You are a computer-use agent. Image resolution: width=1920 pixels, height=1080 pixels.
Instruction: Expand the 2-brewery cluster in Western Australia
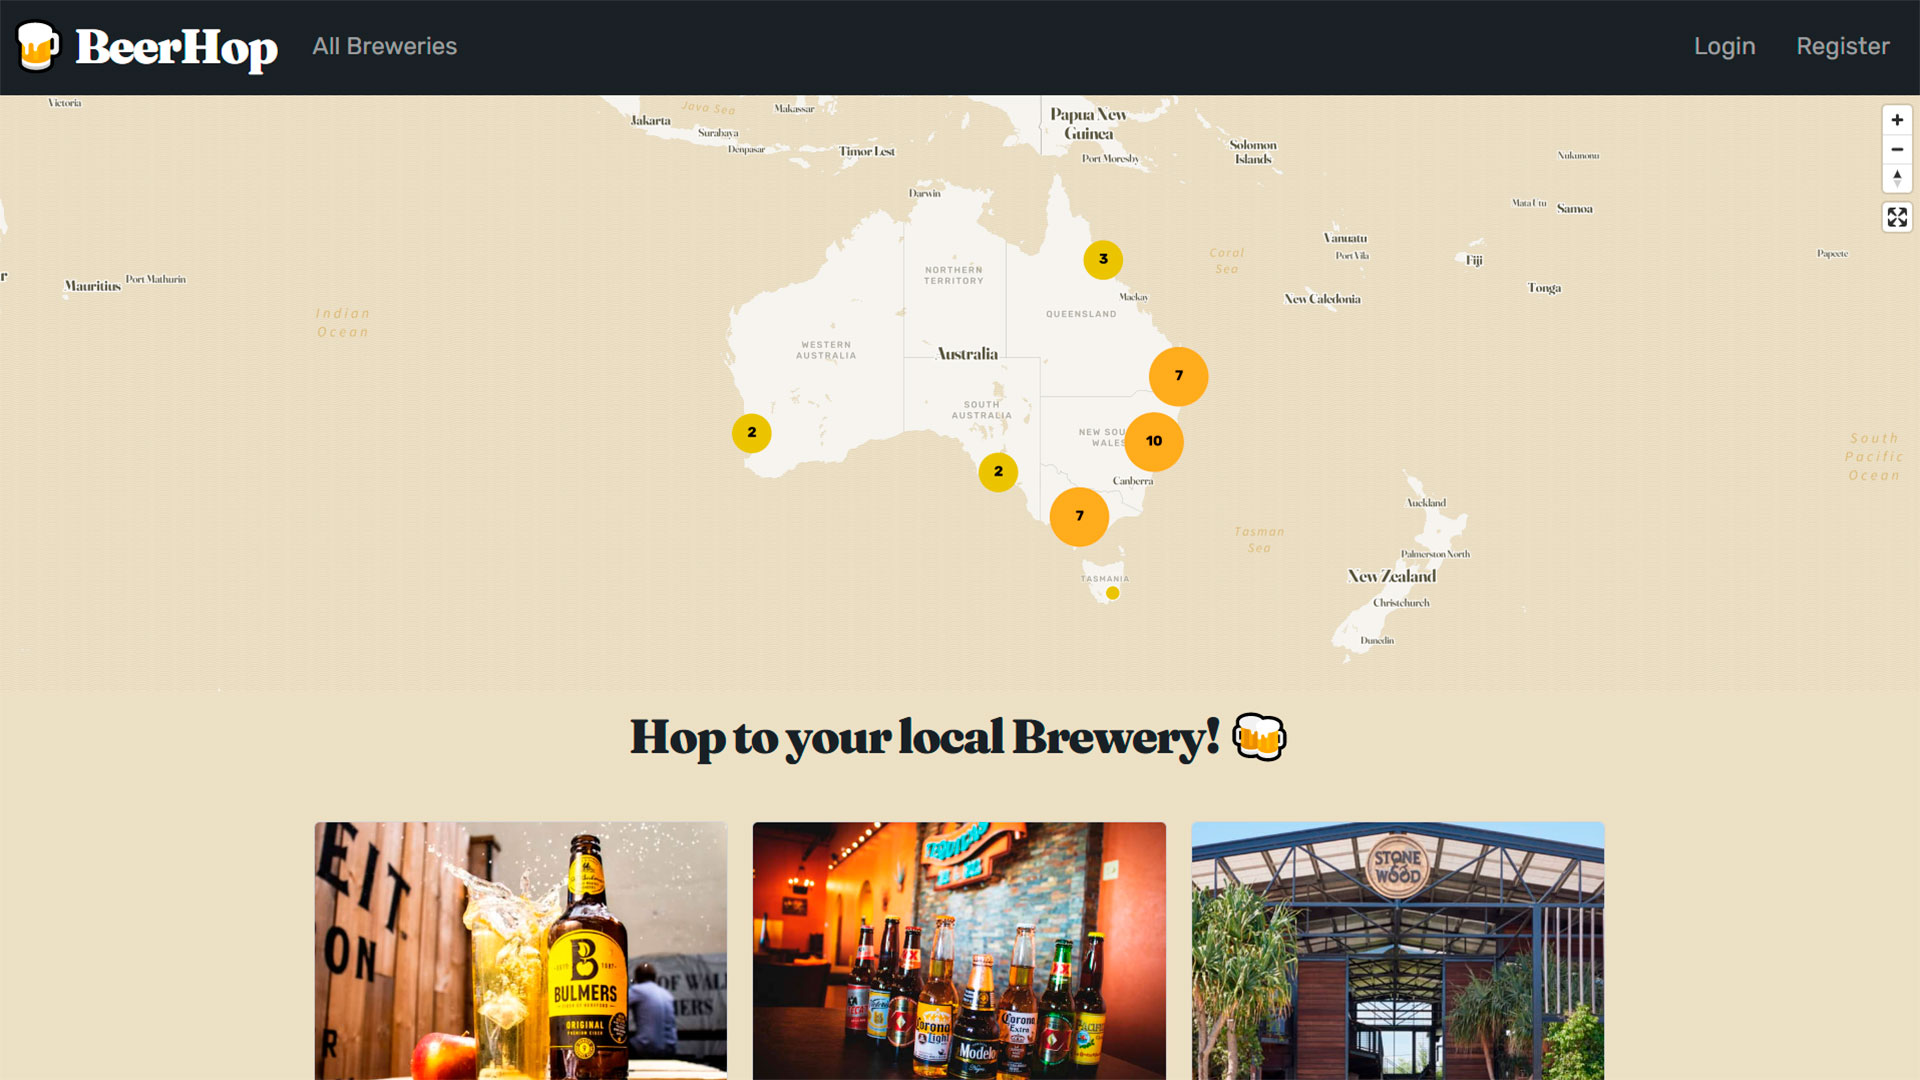[752, 433]
